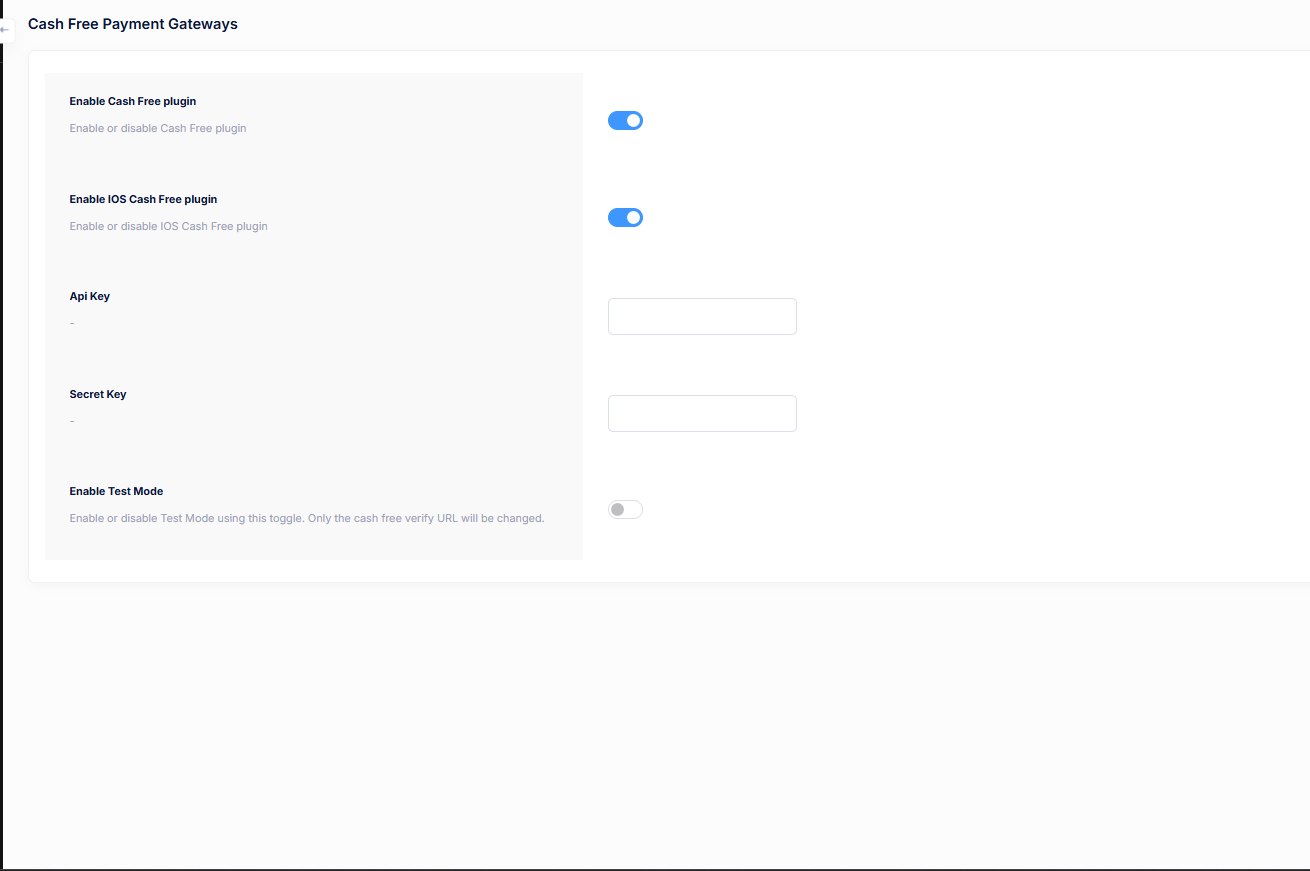Disable the Enable Cash Free plugin toggle

point(625,120)
